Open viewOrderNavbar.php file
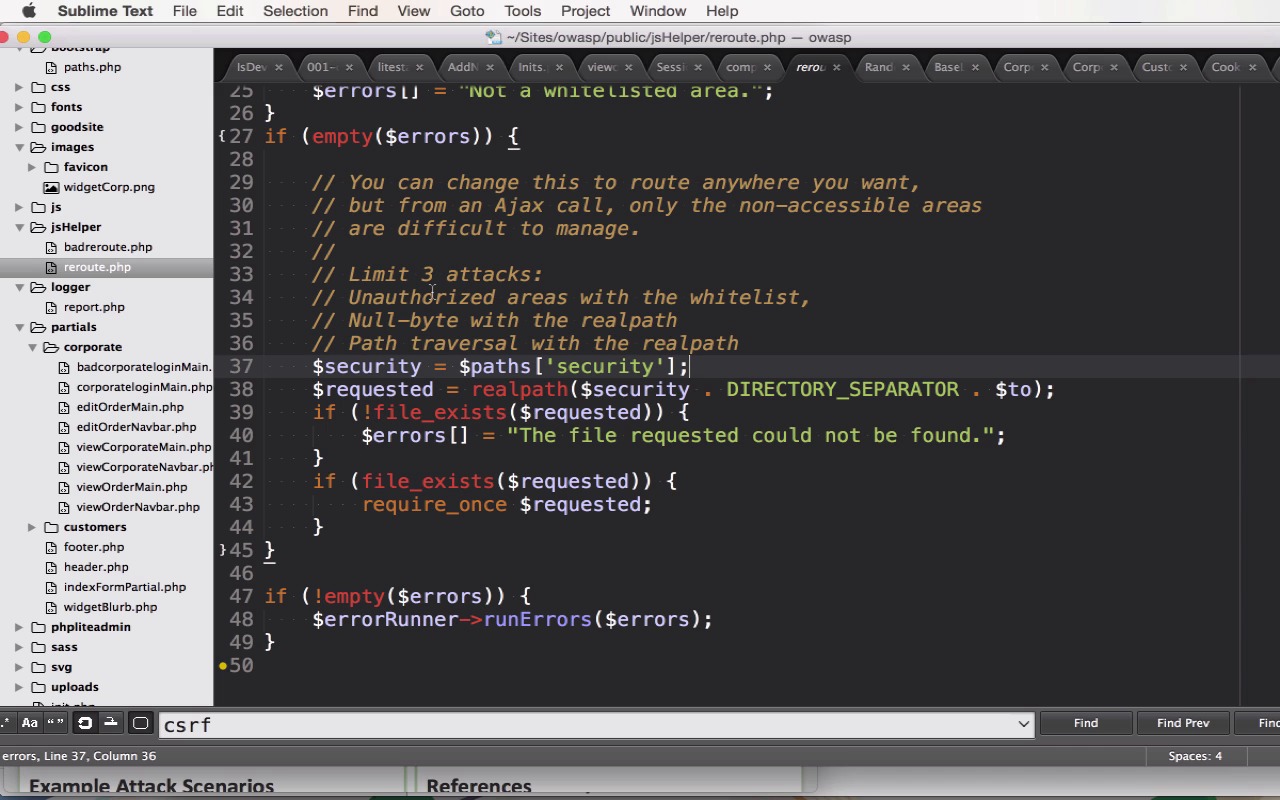The width and height of the screenshot is (1280, 800). pos(138,507)
